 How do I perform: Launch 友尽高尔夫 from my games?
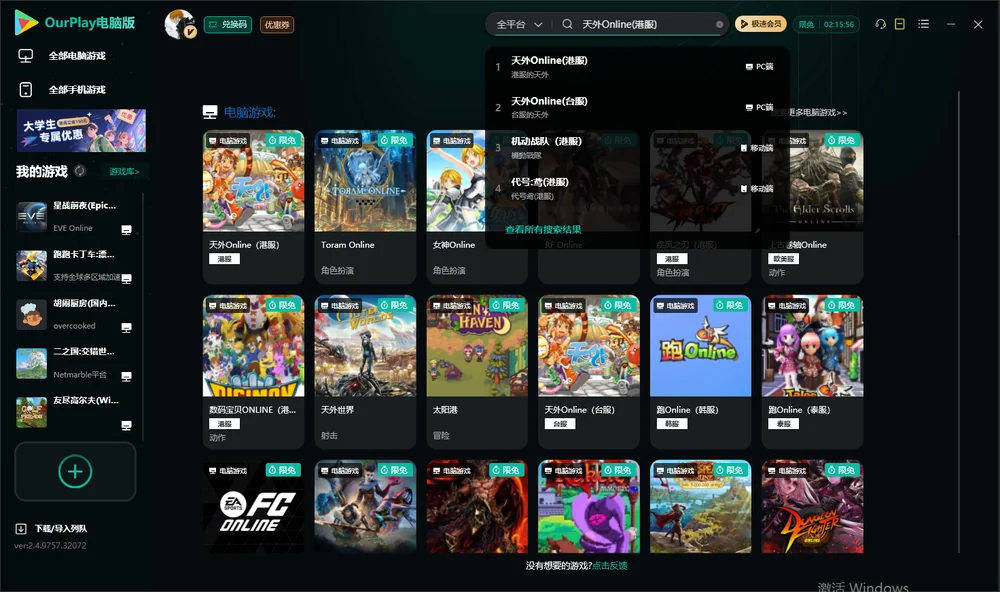click(75, 412)
